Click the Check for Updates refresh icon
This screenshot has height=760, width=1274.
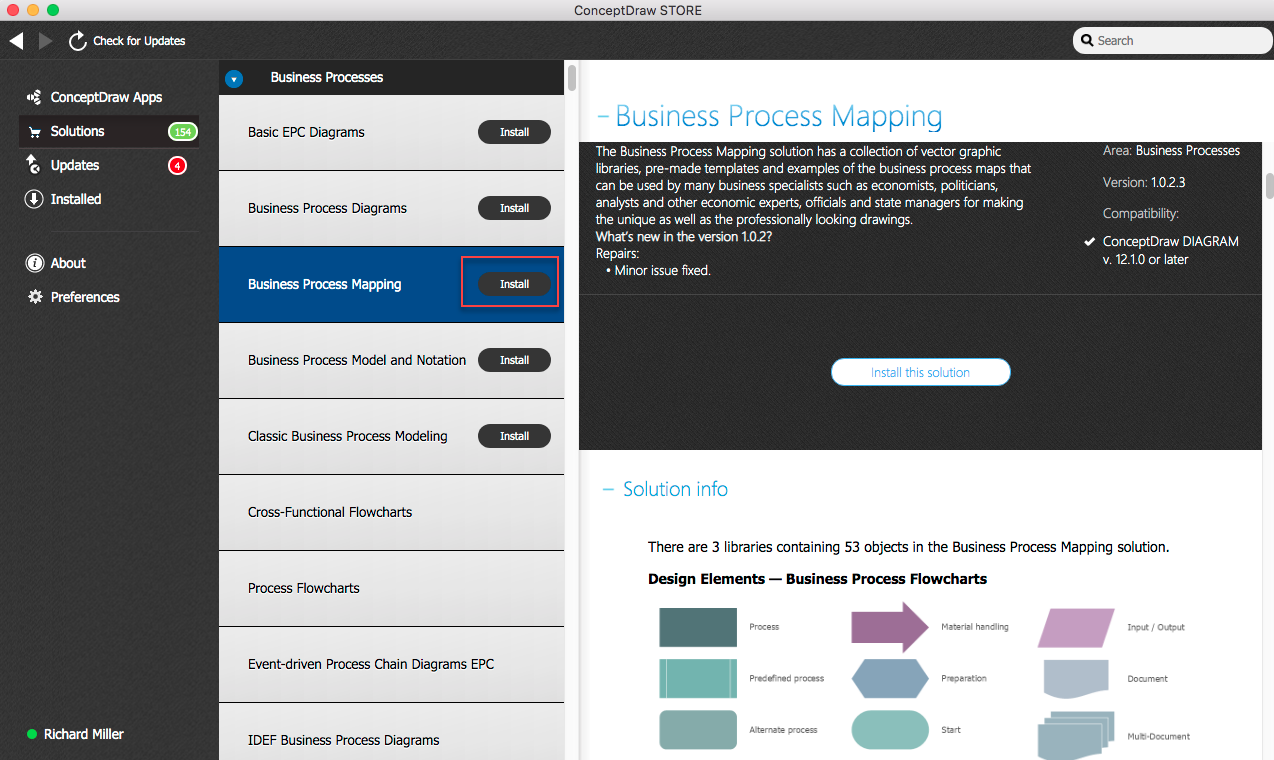click(77, 41)
